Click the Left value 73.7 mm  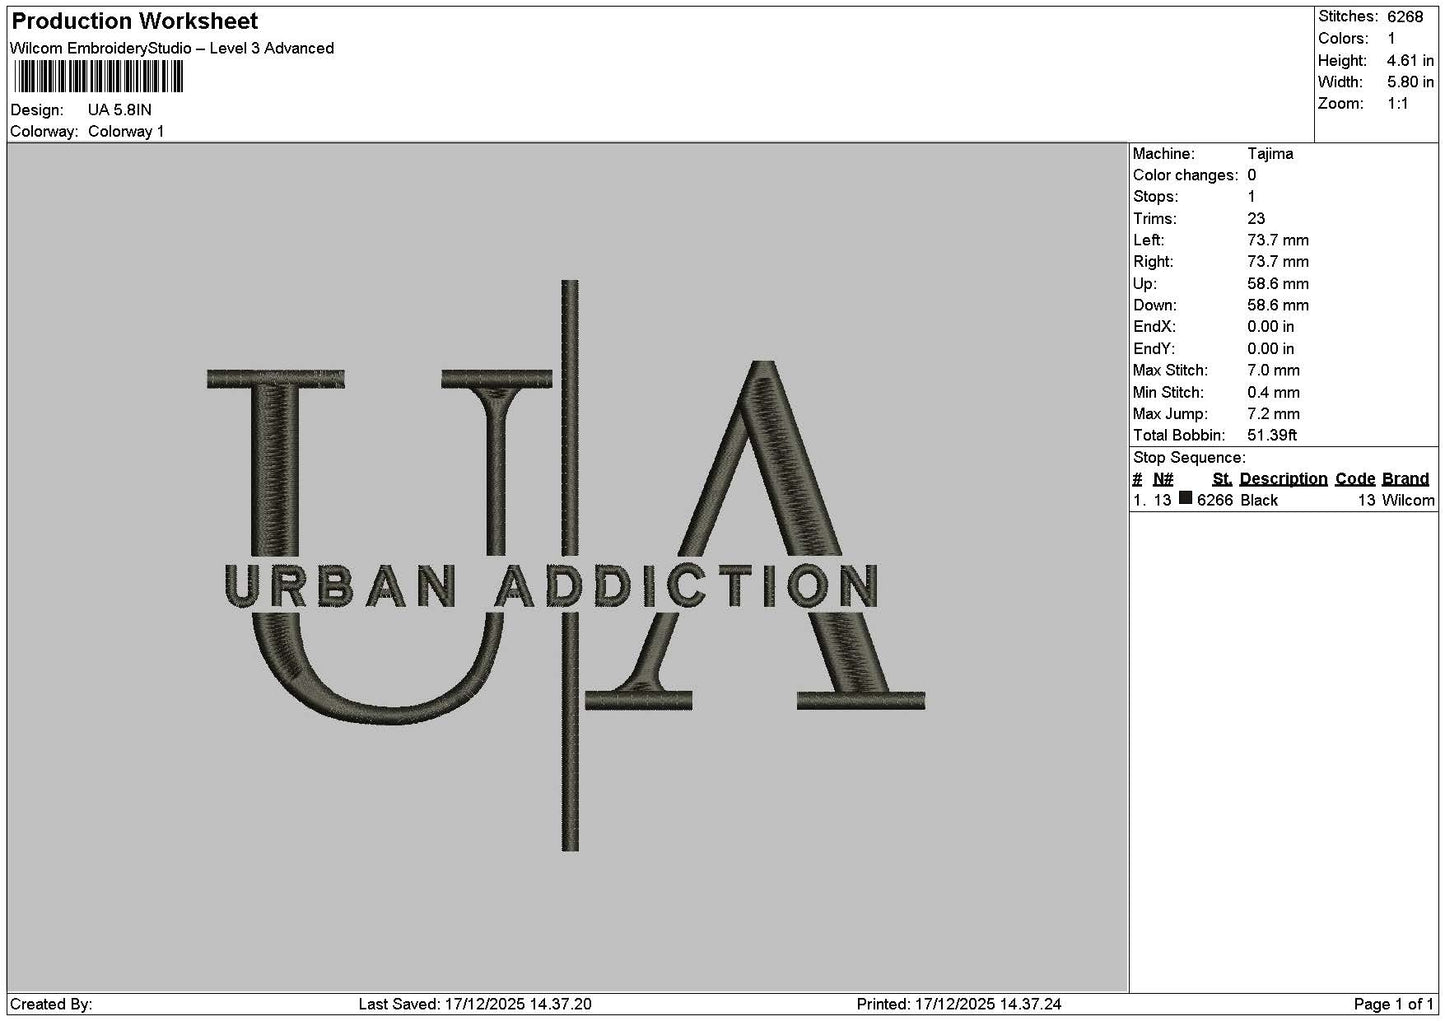(x=1278, y=241)
